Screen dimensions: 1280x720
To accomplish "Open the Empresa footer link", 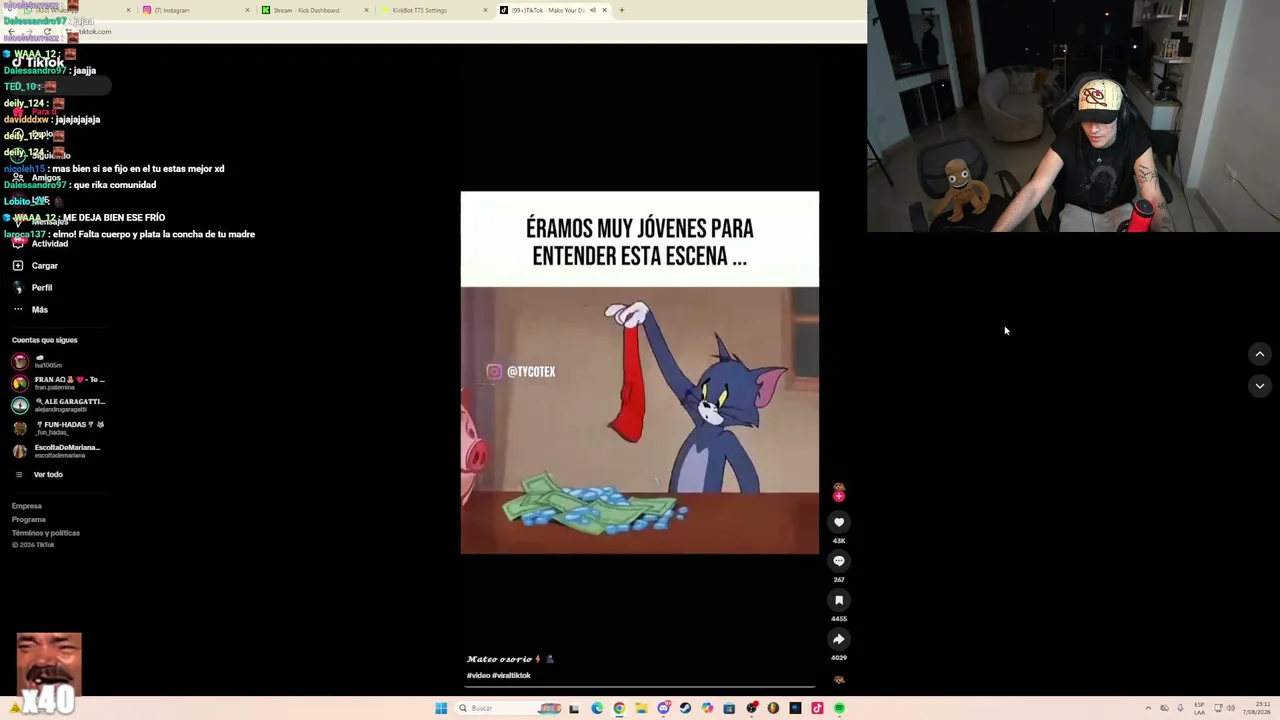I will click(27, 506).
